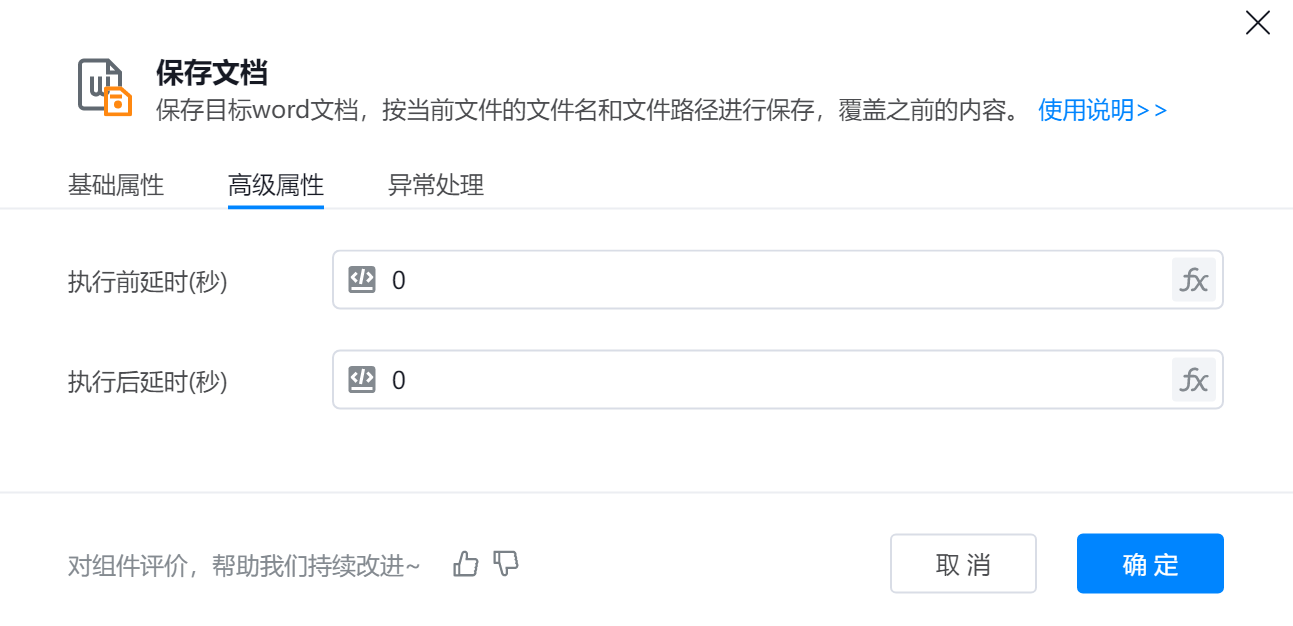The image size is (1293, 626).
Task: Click the 保存文档 dialog title
Action: point(212,72)
